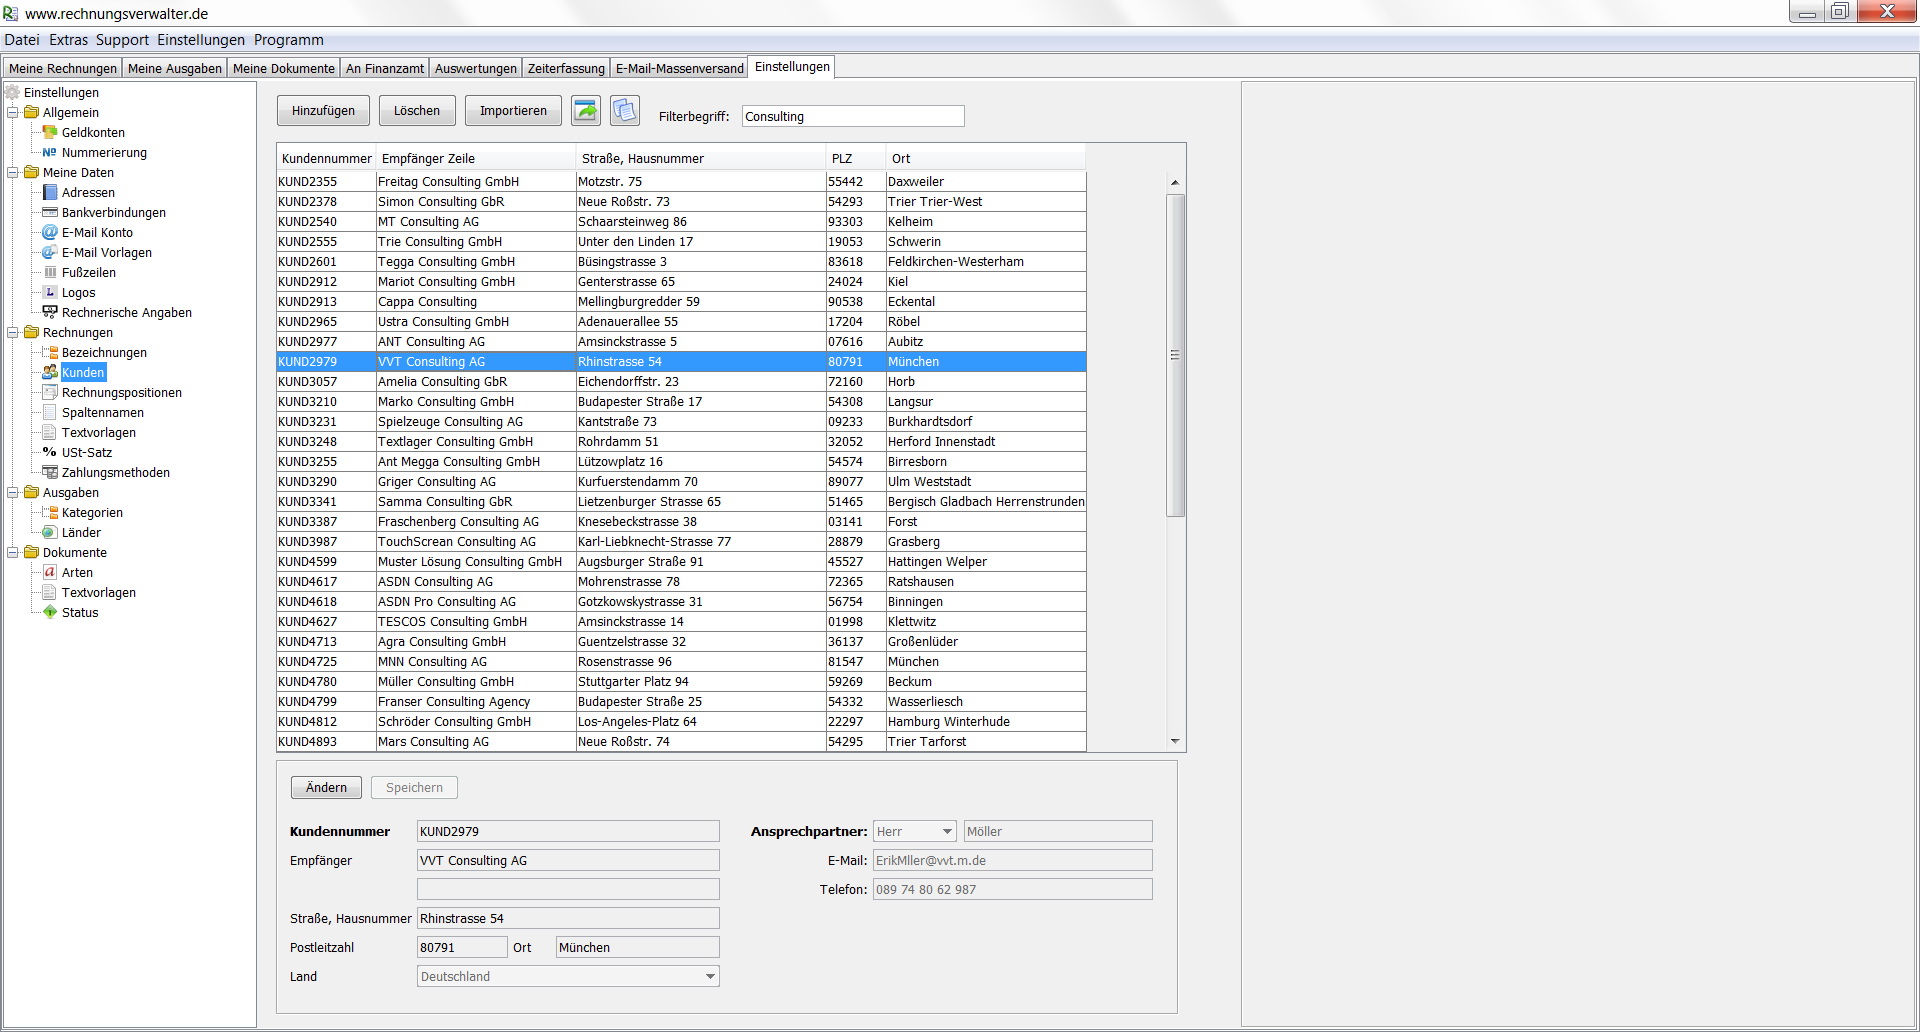The width and height of the screenshot is (1920, 1032).
Task: Collapse the Rechnungen tree folder
Action: (x=13, y=333)
